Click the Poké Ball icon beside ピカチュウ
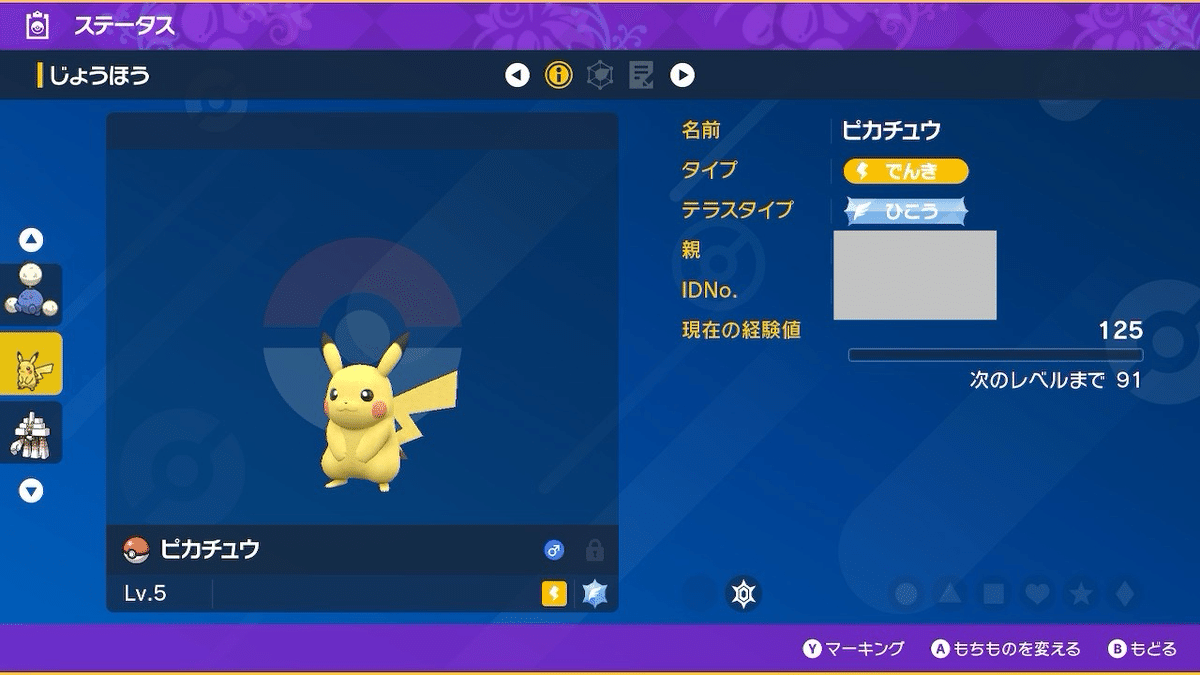Image resolution: width=1200 pixels, height=675 pixels. (x=135, y=549)
